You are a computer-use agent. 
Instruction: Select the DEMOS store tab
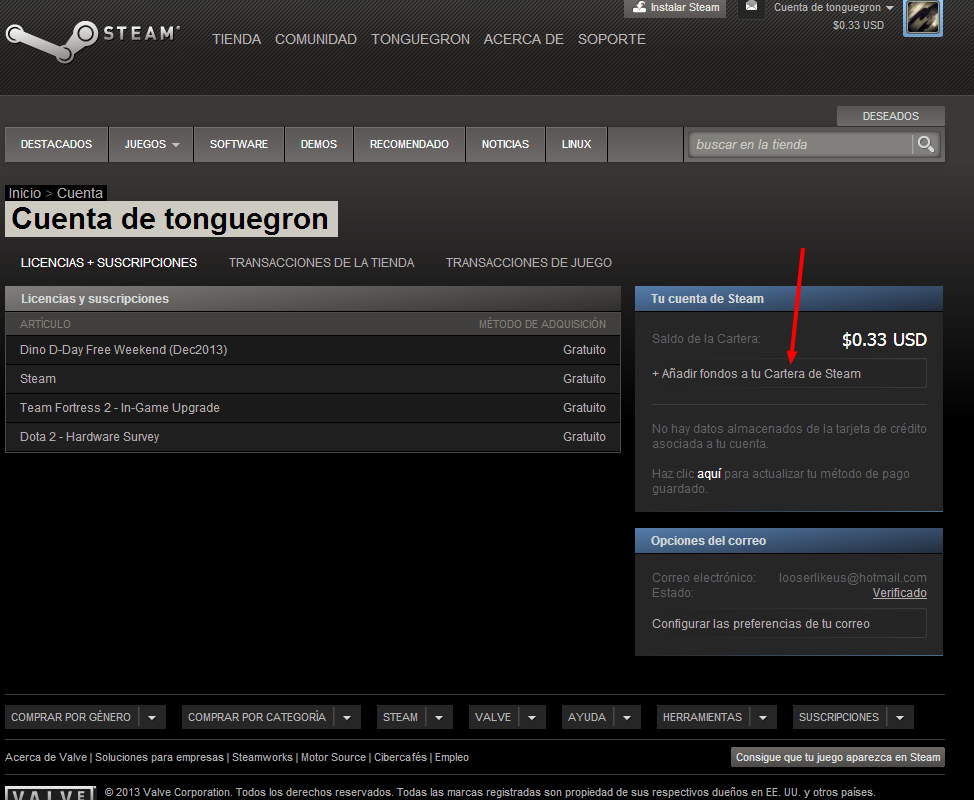319,144
